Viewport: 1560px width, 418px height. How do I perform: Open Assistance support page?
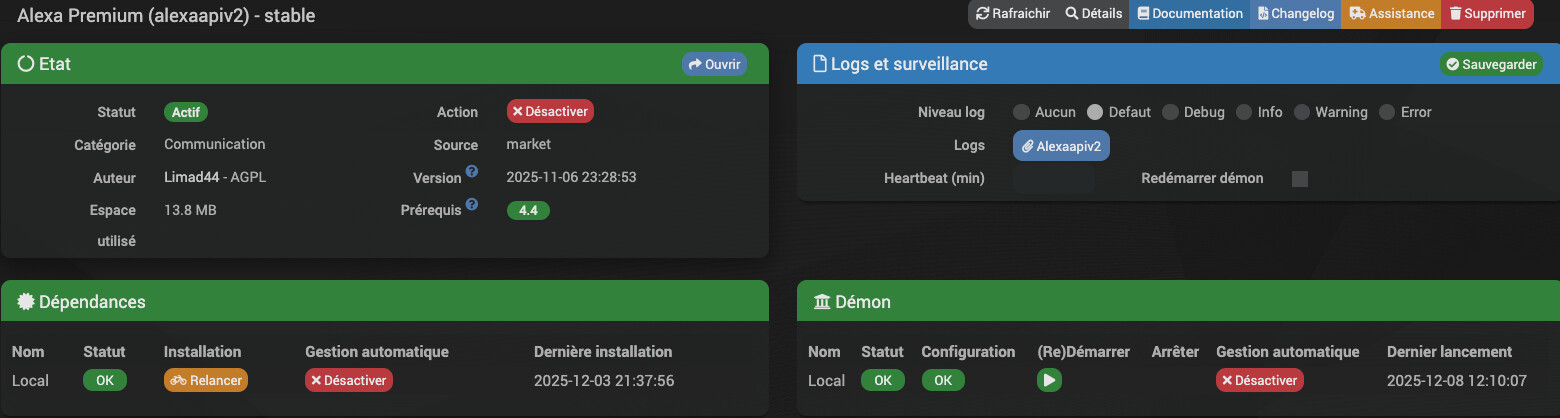(1391, 14)
